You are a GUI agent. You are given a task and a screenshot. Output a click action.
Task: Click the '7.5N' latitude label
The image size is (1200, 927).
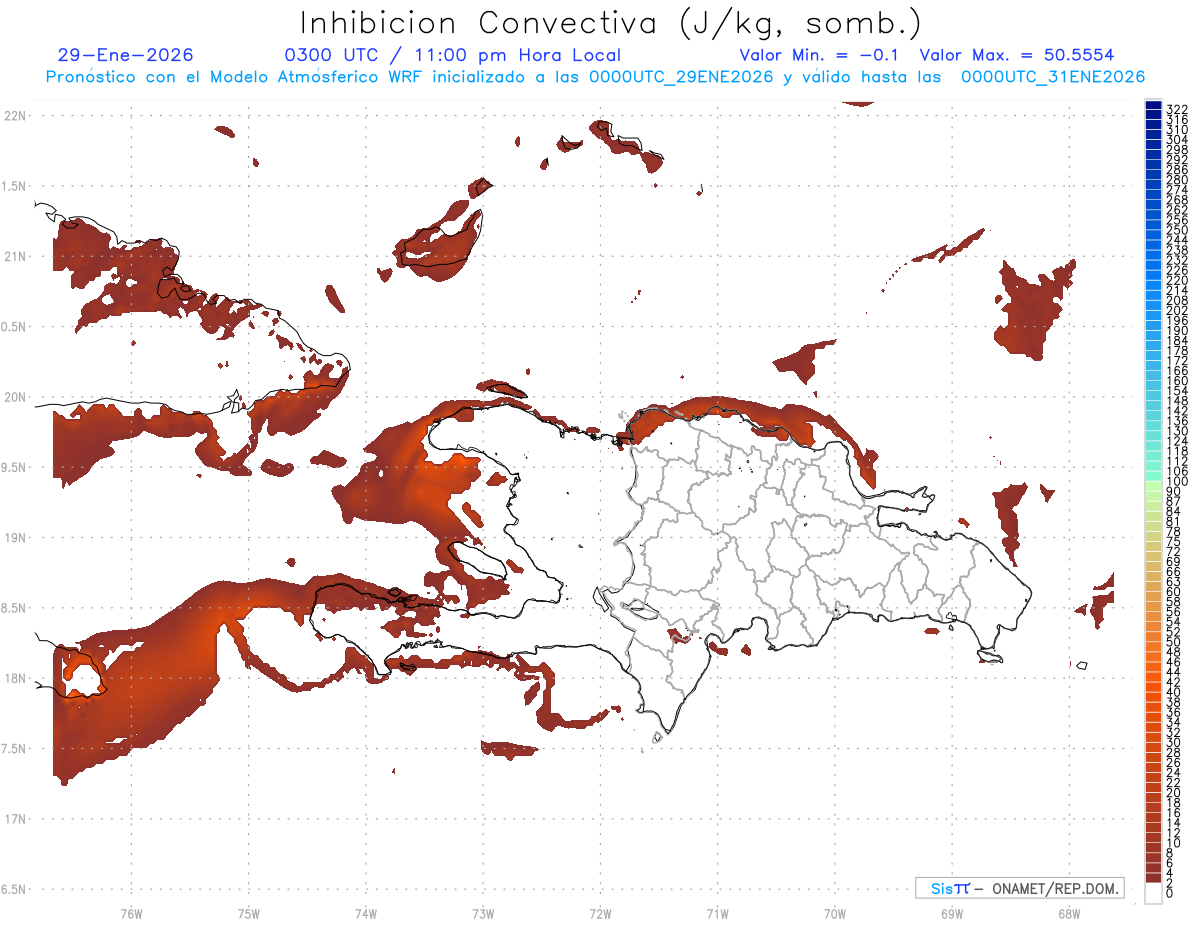(15, 748)
